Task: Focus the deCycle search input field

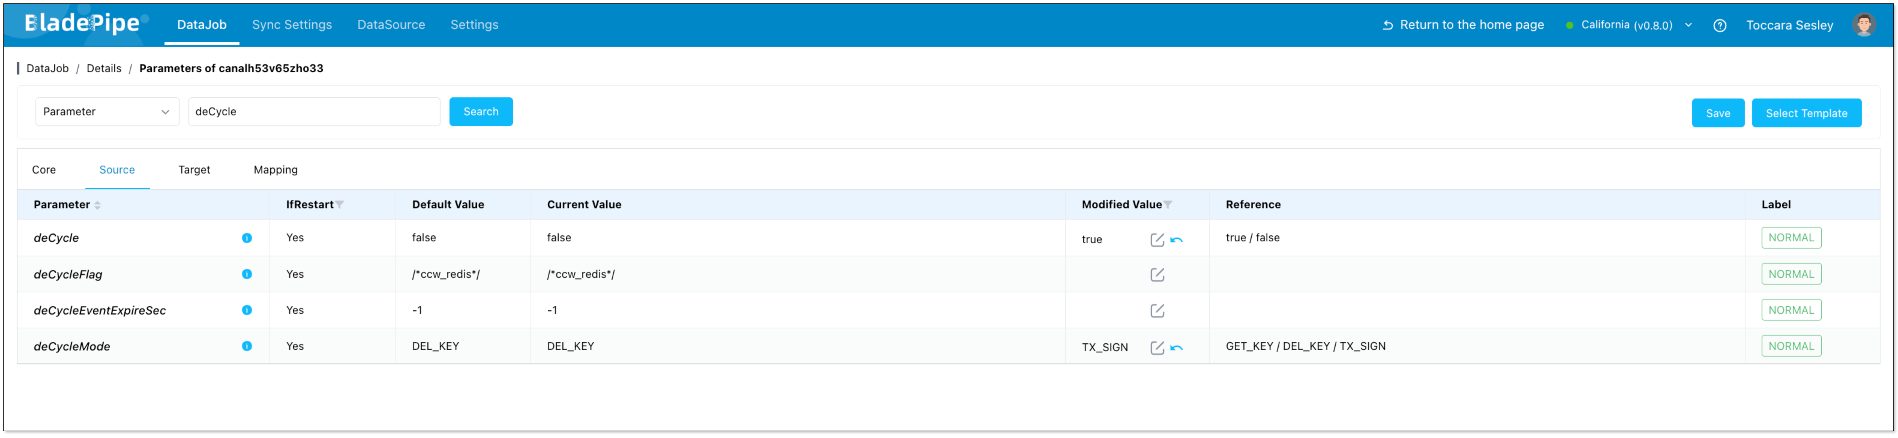Action: click(314, 112)
